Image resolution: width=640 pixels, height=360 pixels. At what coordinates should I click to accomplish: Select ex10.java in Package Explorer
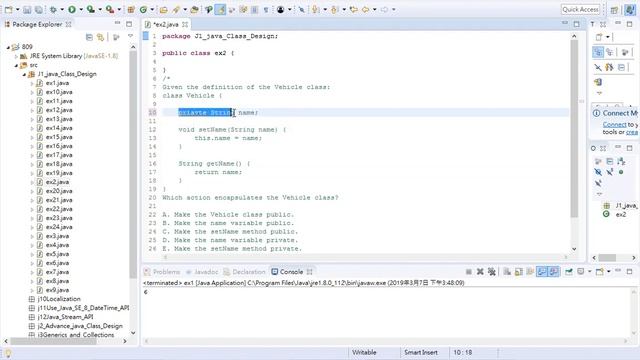coord(59,92)
